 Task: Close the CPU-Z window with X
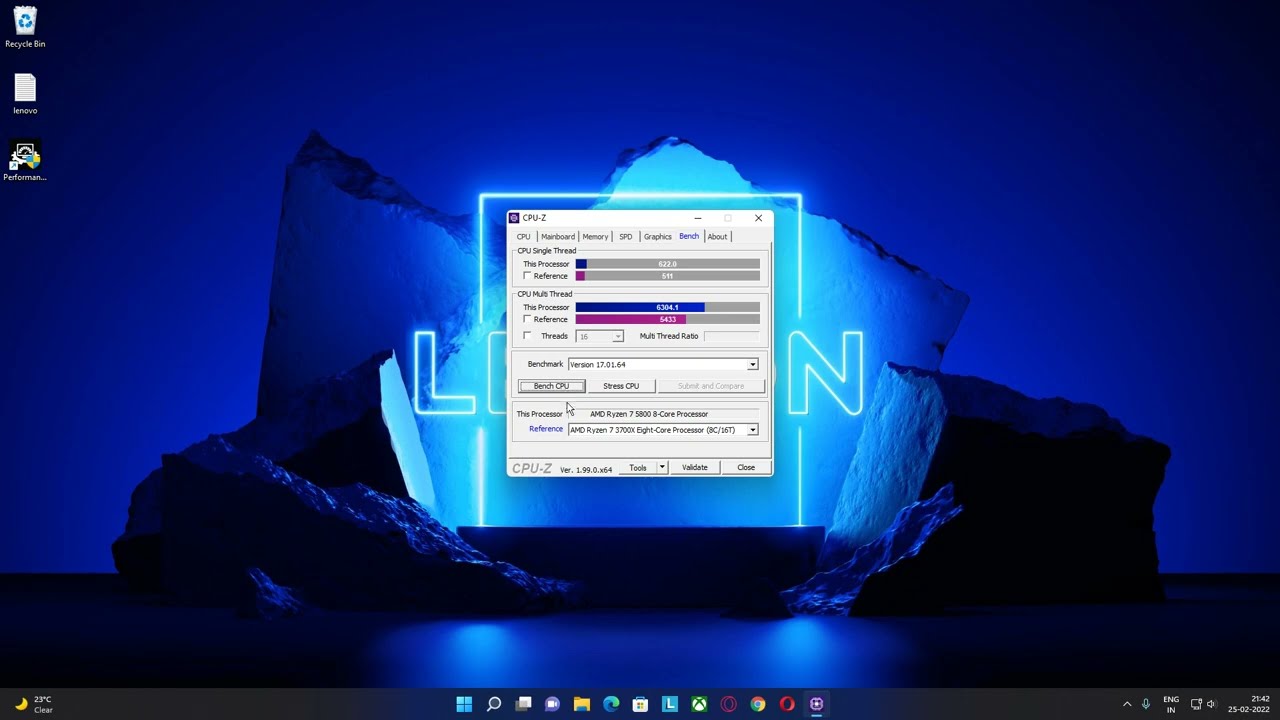point(758,218)
